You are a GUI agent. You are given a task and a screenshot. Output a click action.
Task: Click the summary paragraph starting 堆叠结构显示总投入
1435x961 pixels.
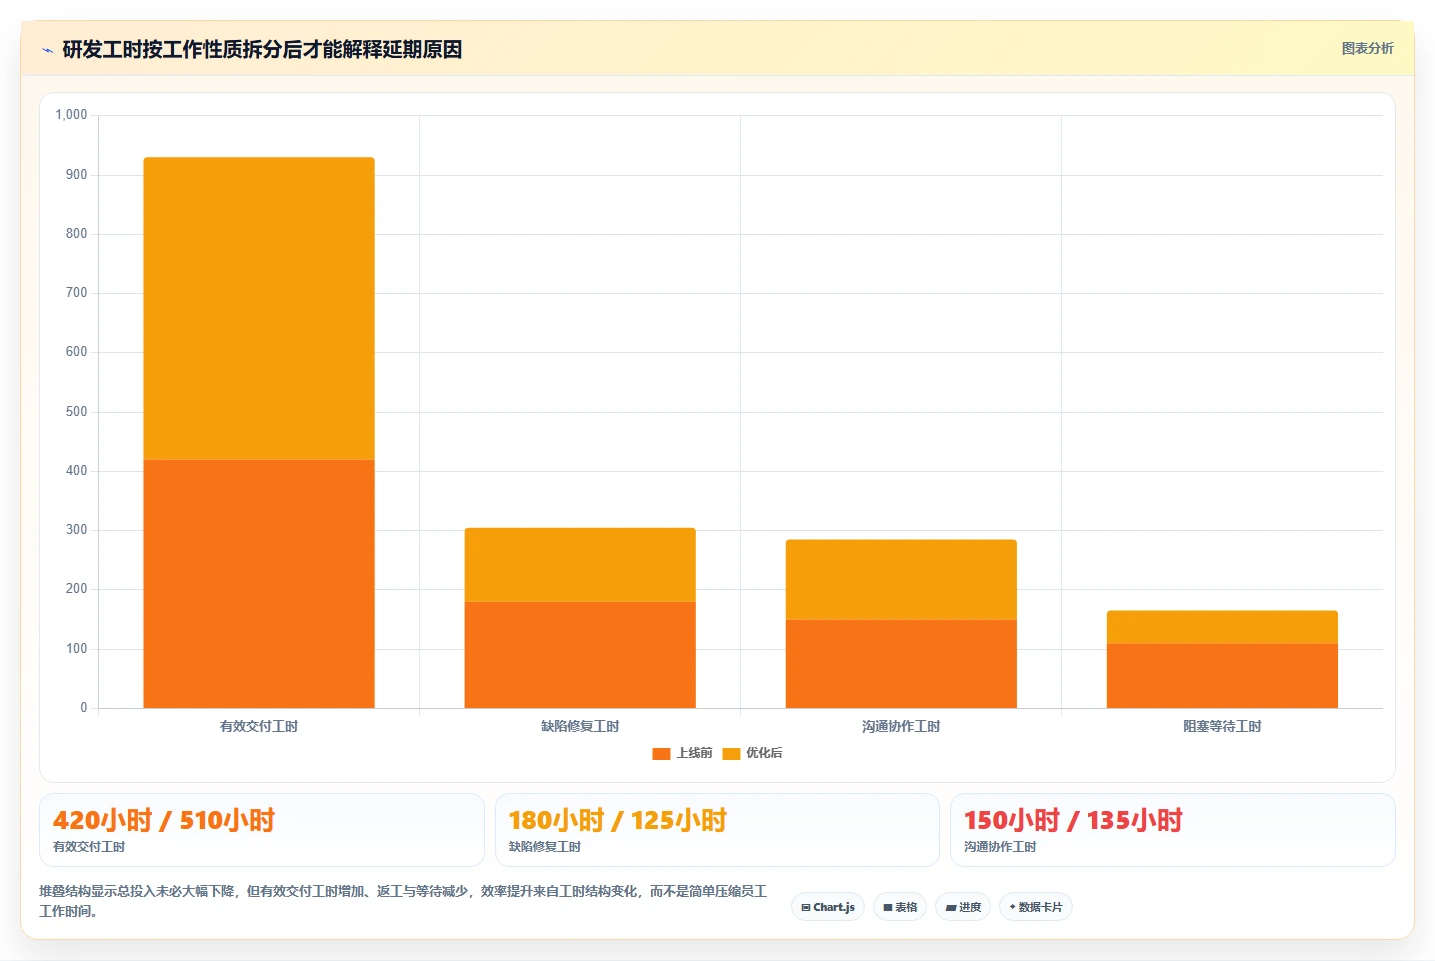404,901
